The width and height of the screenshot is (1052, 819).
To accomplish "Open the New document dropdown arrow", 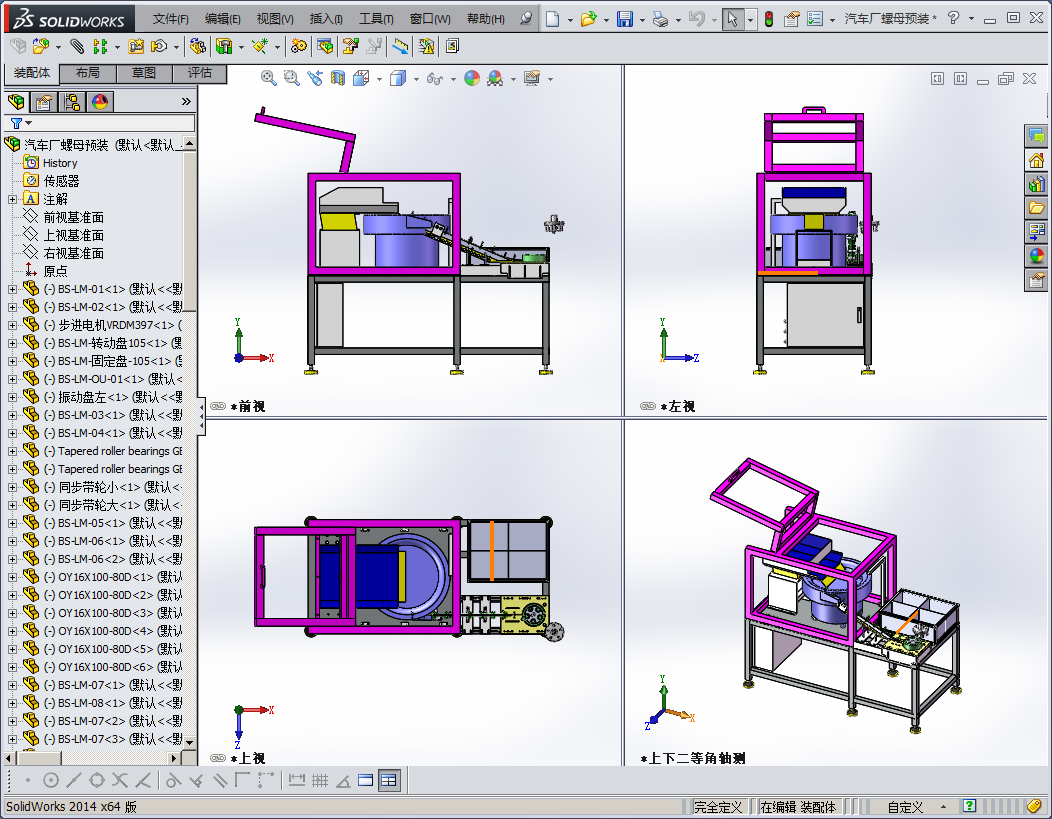I will [x=570, y=19].
